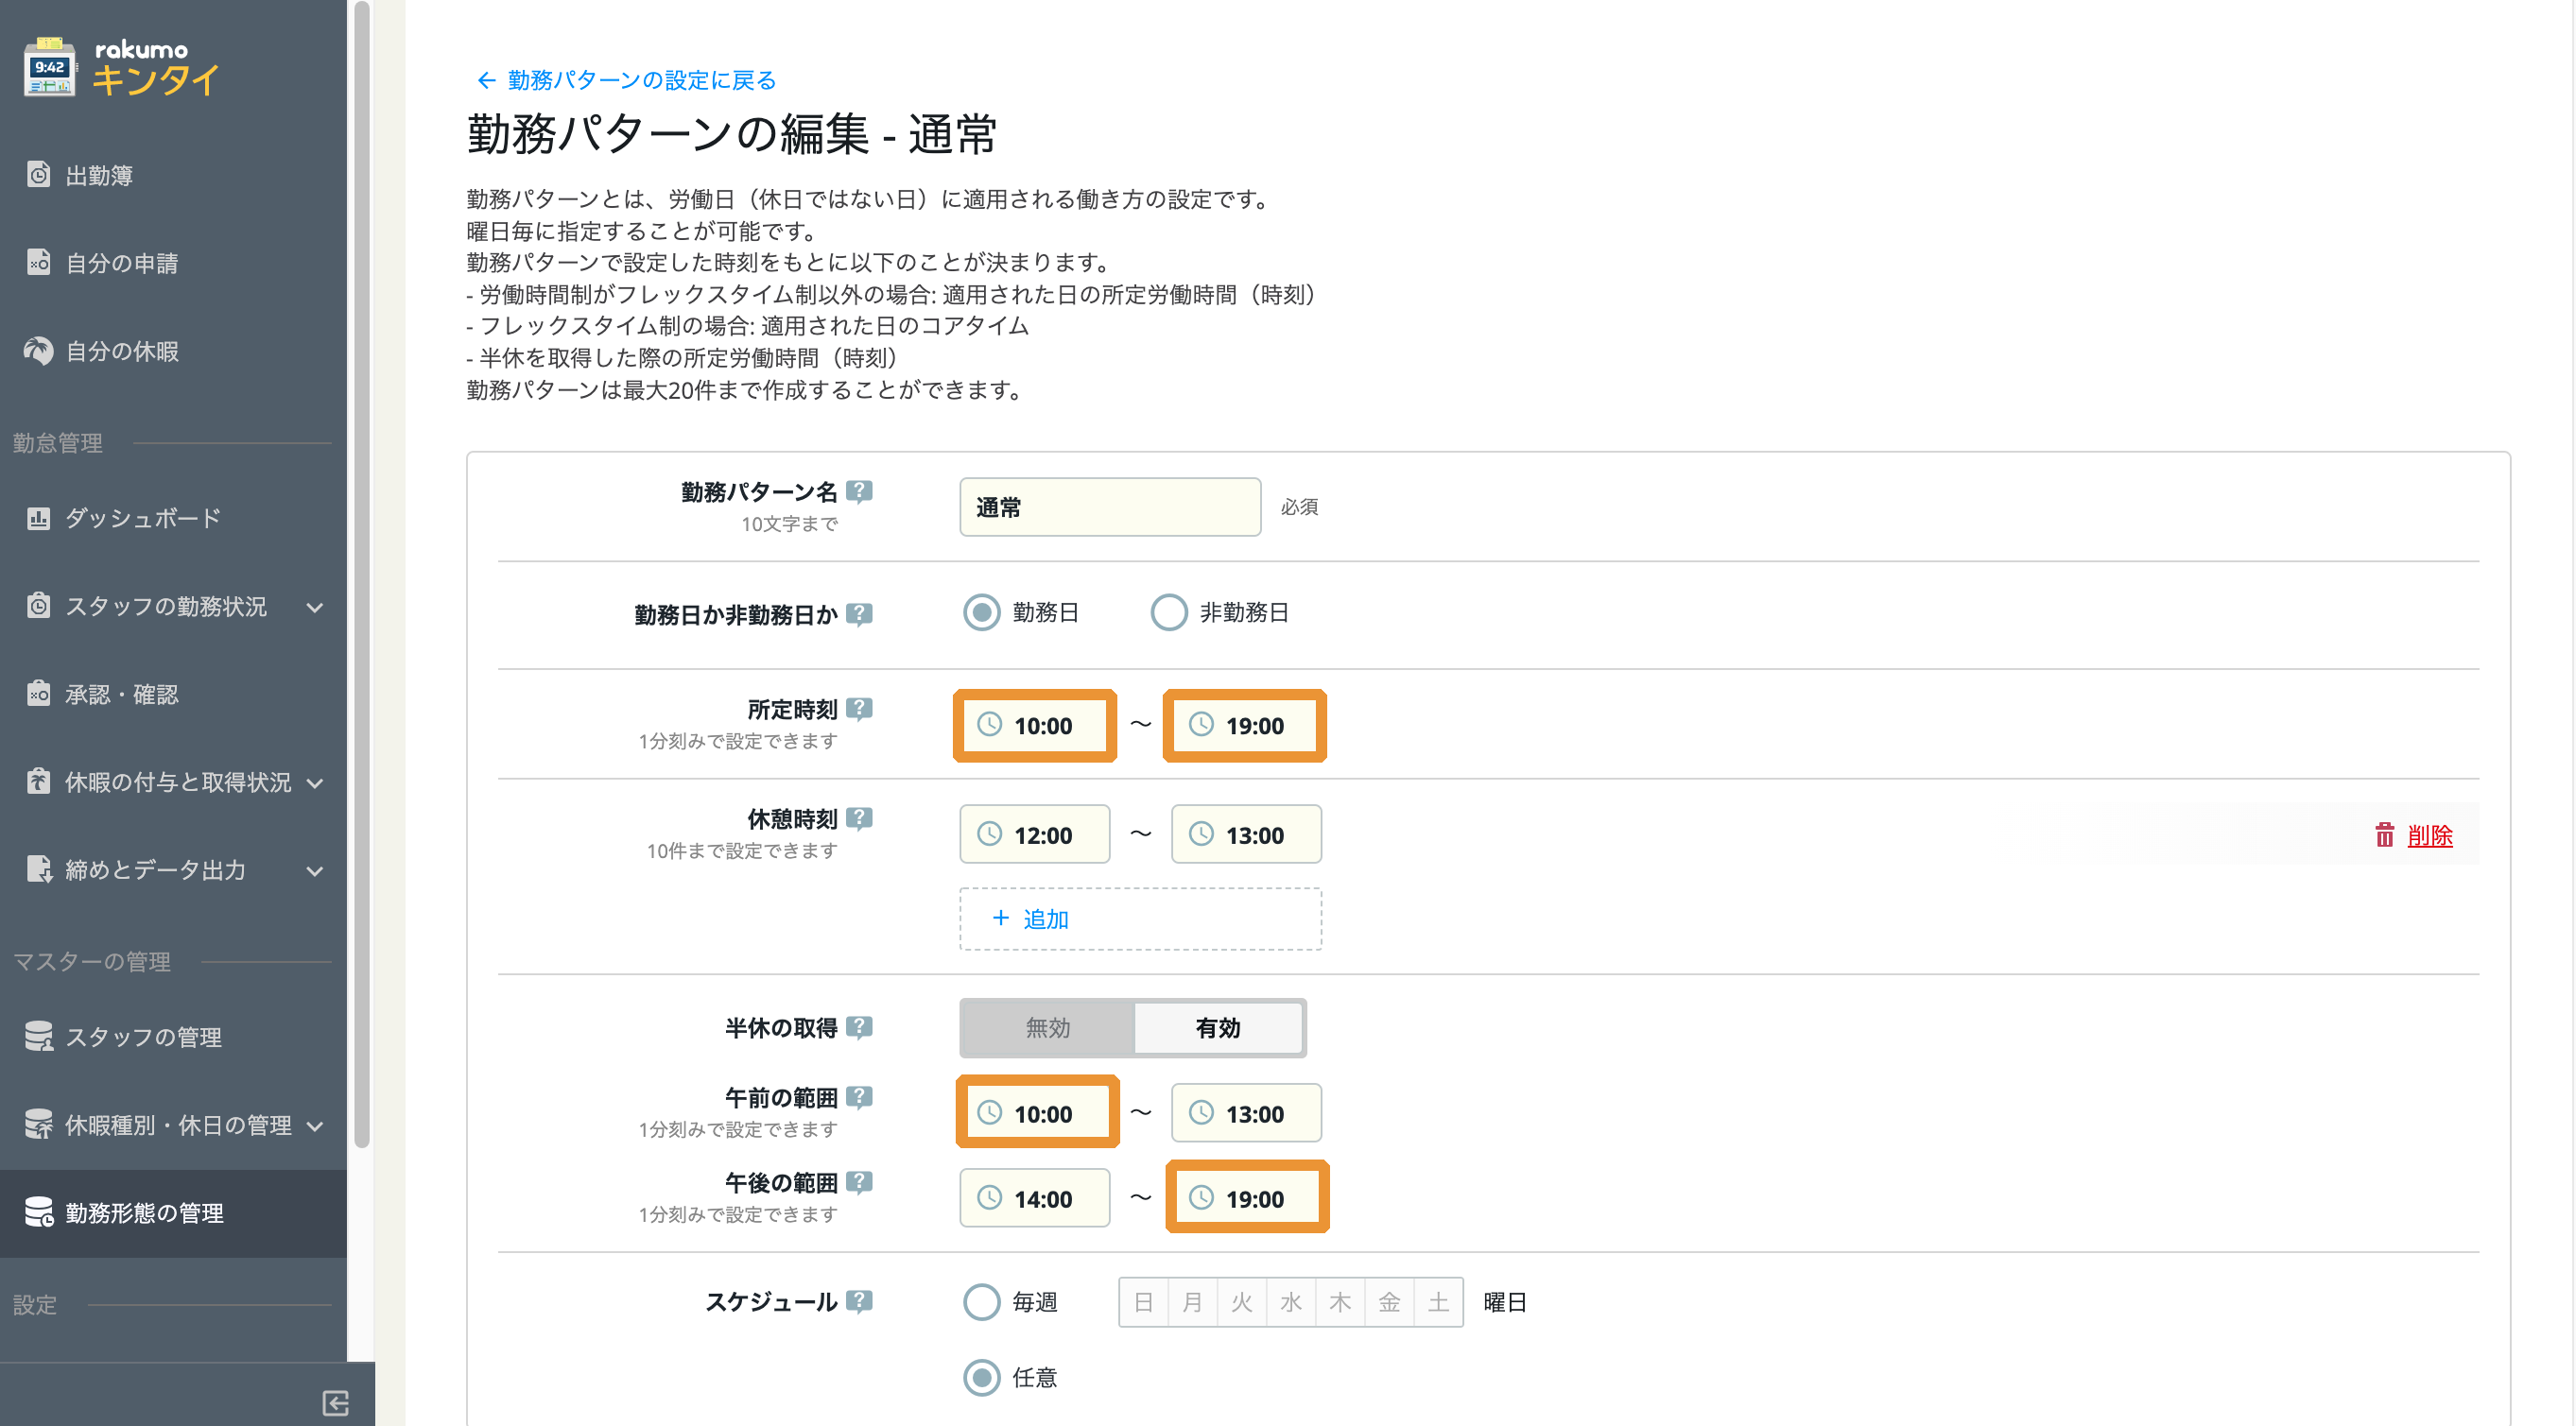Open 勤務形態の管理 in sidebar
The image size is (2576, 1426).
173,1213
